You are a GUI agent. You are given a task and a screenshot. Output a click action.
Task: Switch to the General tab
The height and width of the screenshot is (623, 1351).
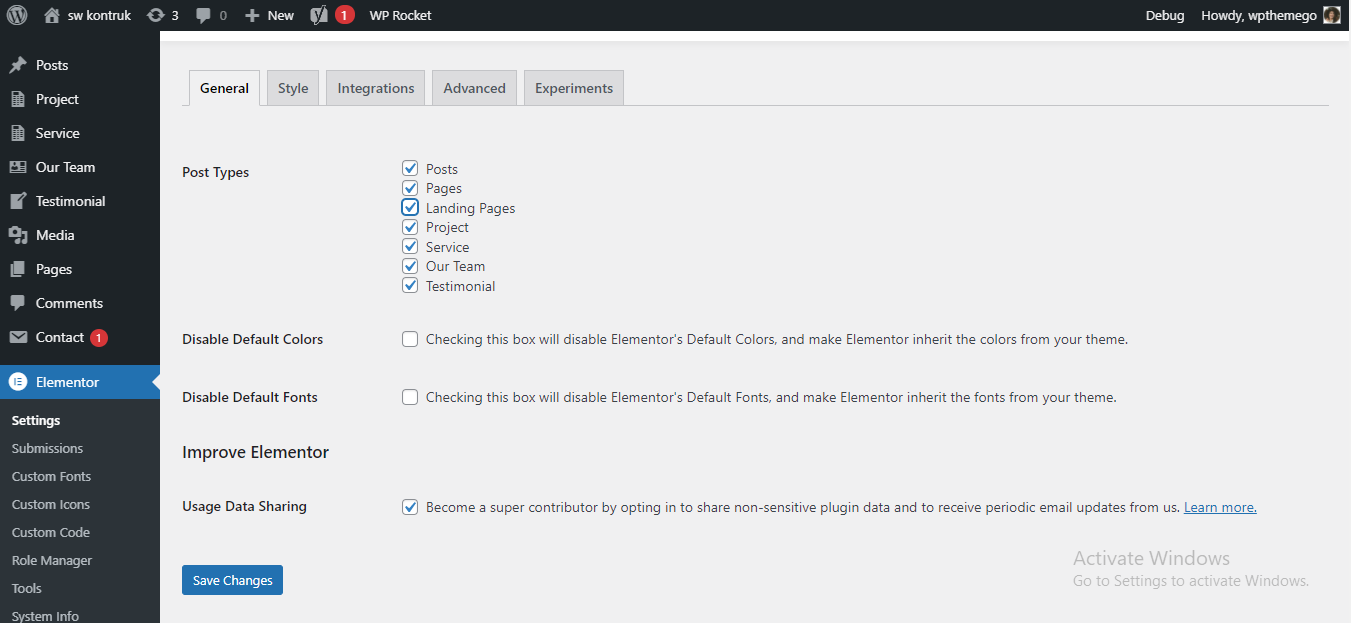[224, 88]
